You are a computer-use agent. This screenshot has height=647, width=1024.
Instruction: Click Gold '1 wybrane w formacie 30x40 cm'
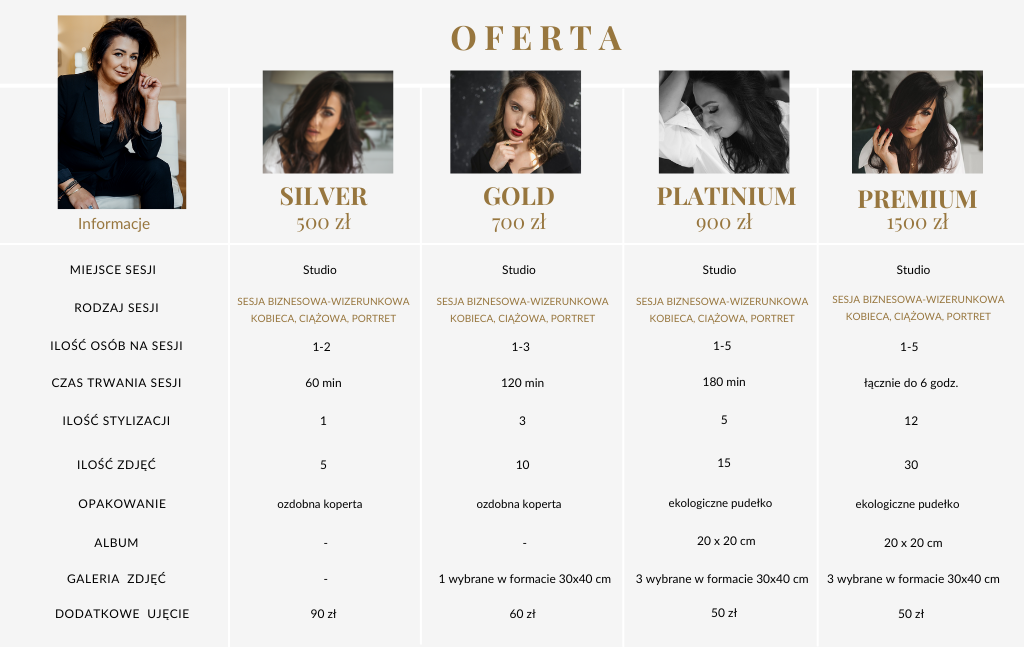click(x=524, y=579)
